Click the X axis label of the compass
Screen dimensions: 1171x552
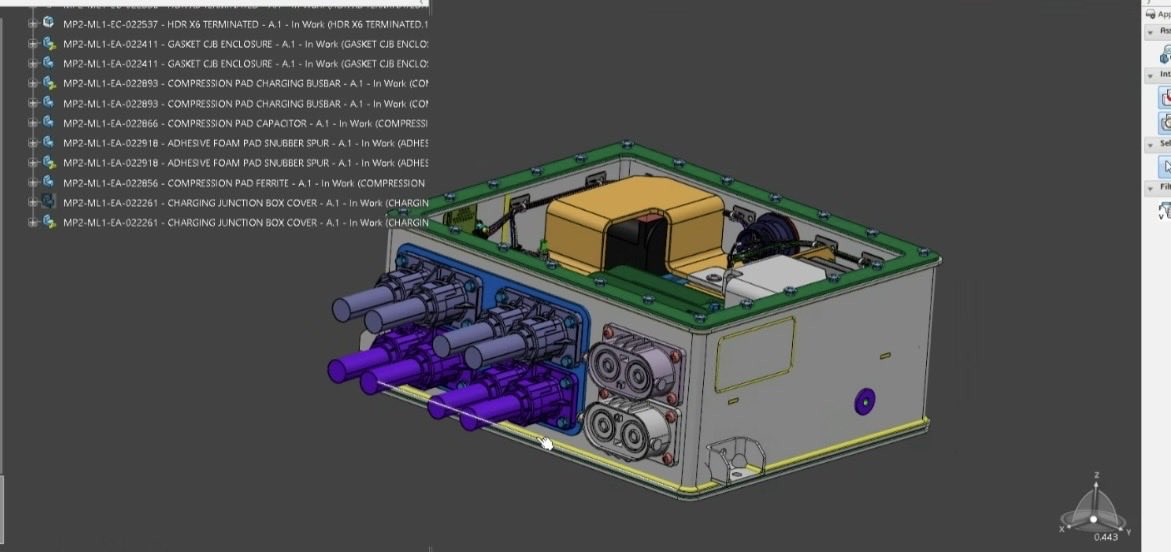tap(1062, 529)
